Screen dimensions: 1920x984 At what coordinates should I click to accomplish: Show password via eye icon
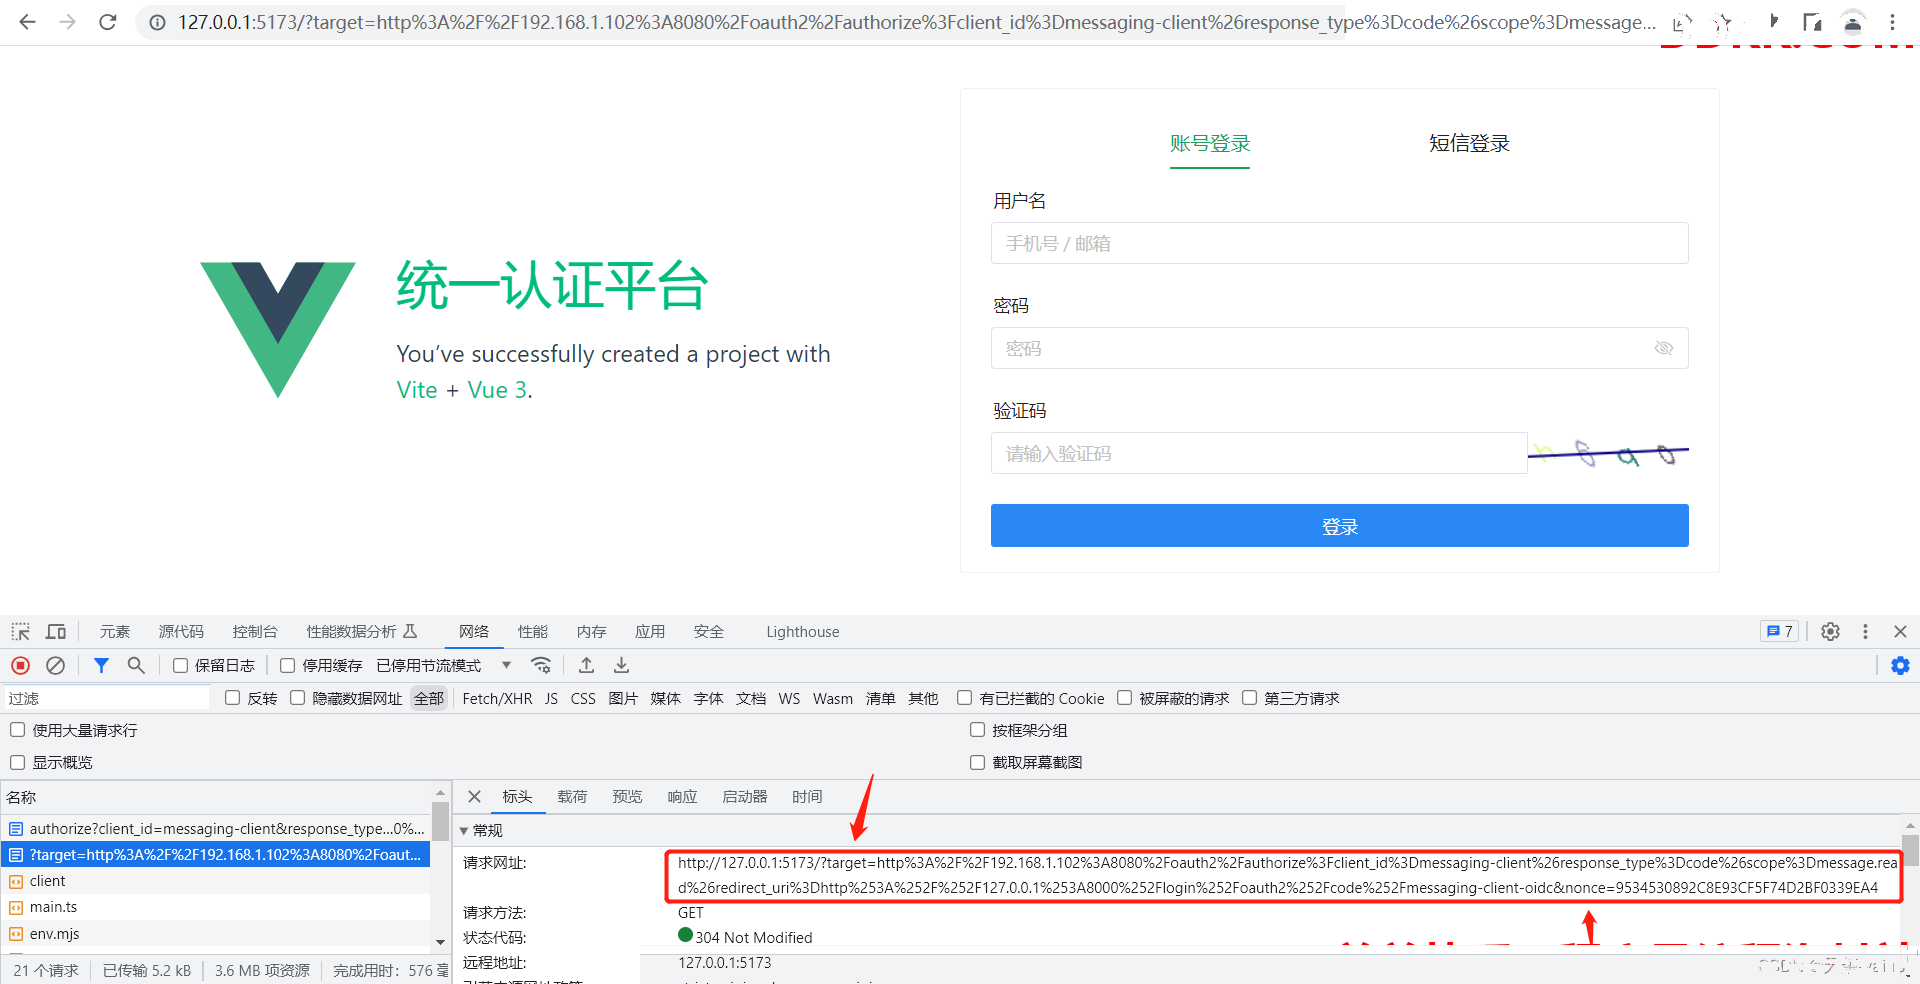point(1663,348)
